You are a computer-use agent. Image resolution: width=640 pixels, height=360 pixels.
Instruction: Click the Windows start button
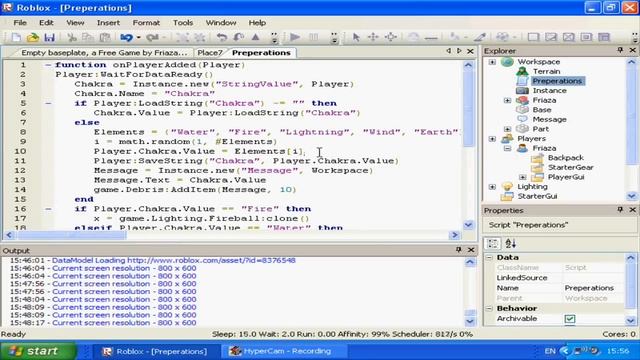(x=38, y=351)
